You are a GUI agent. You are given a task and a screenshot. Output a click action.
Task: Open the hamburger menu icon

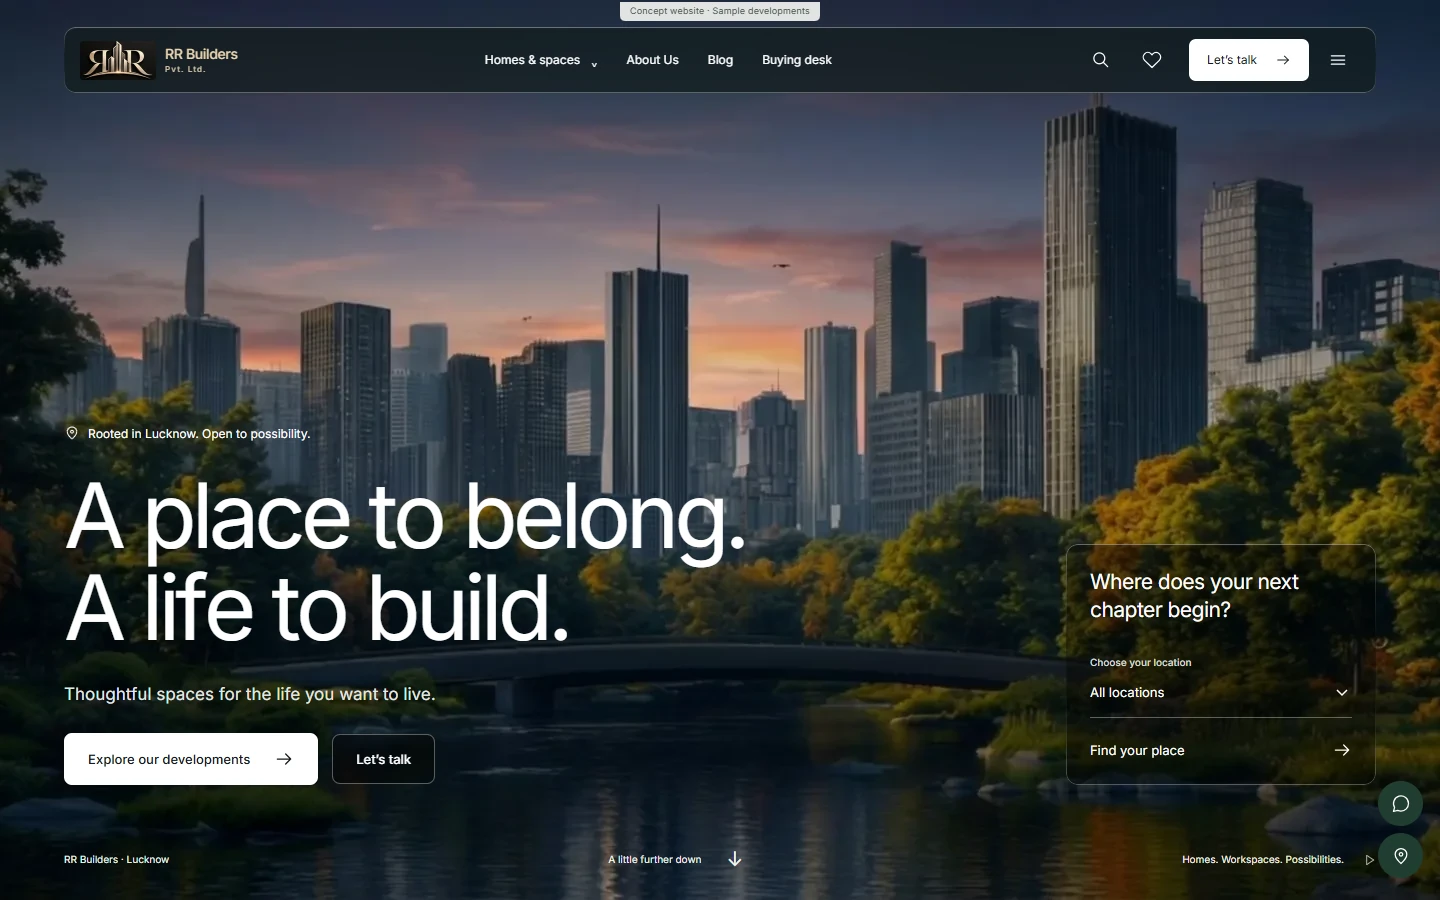click(1338, 60)
